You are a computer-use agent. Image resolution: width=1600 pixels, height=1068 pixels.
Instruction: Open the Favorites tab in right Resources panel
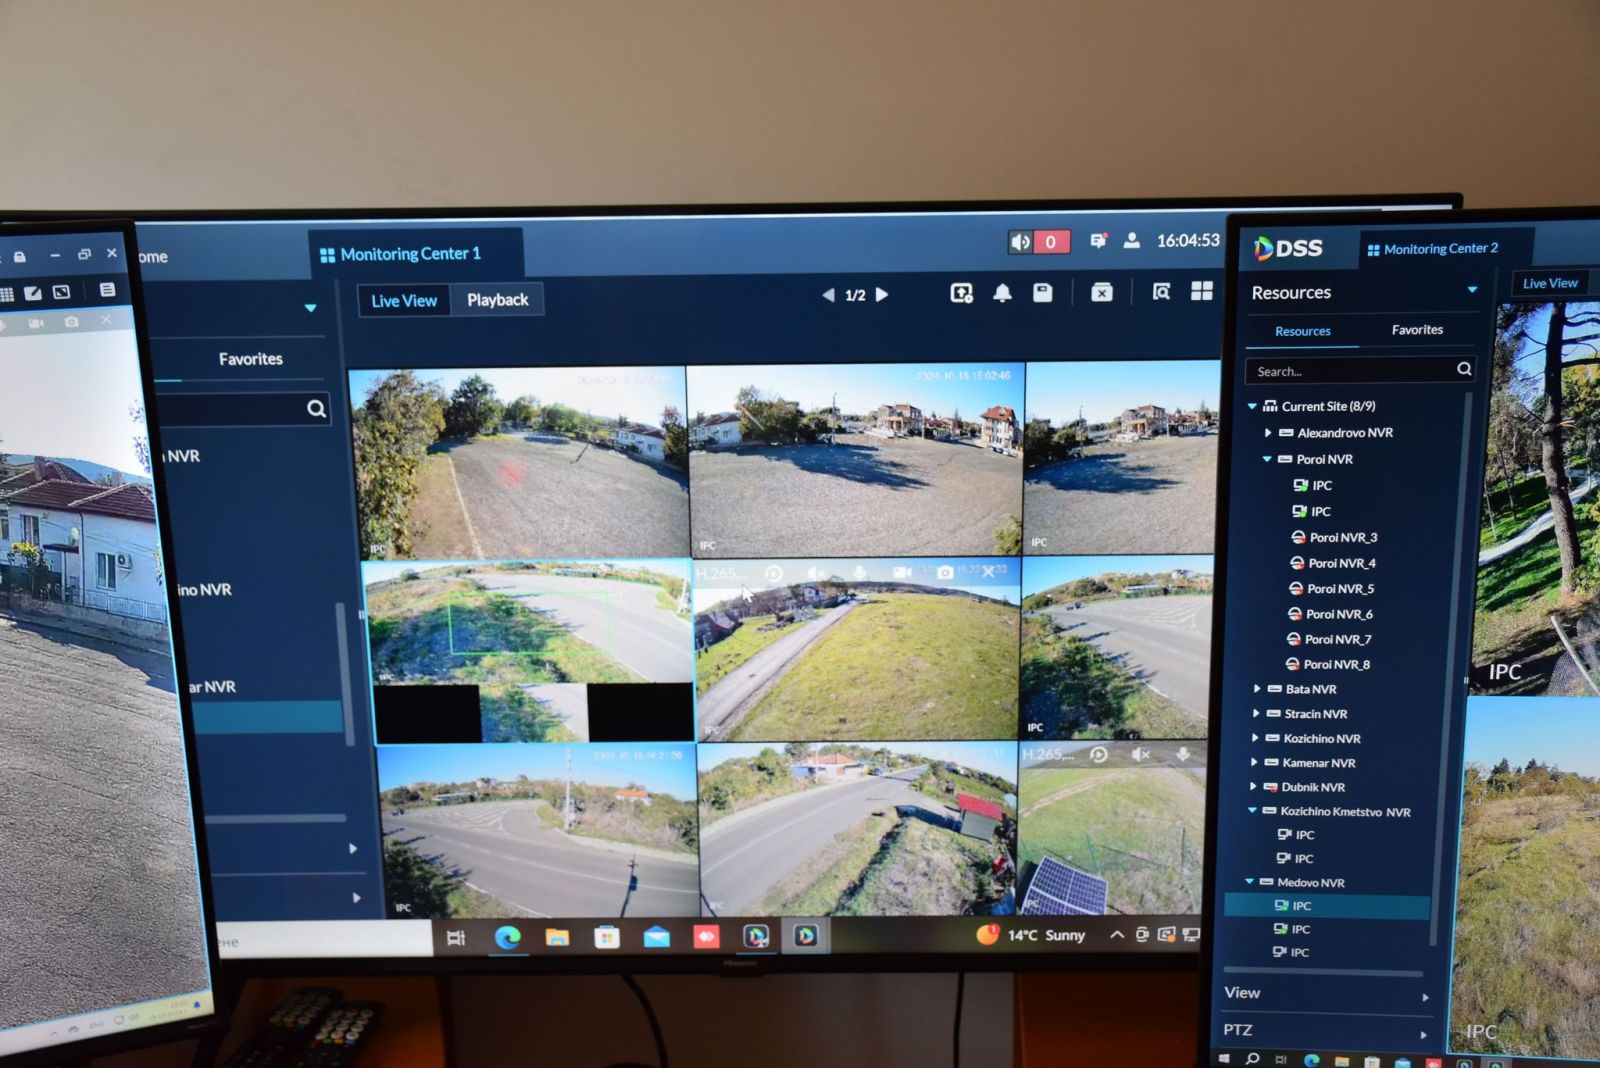1416,330
